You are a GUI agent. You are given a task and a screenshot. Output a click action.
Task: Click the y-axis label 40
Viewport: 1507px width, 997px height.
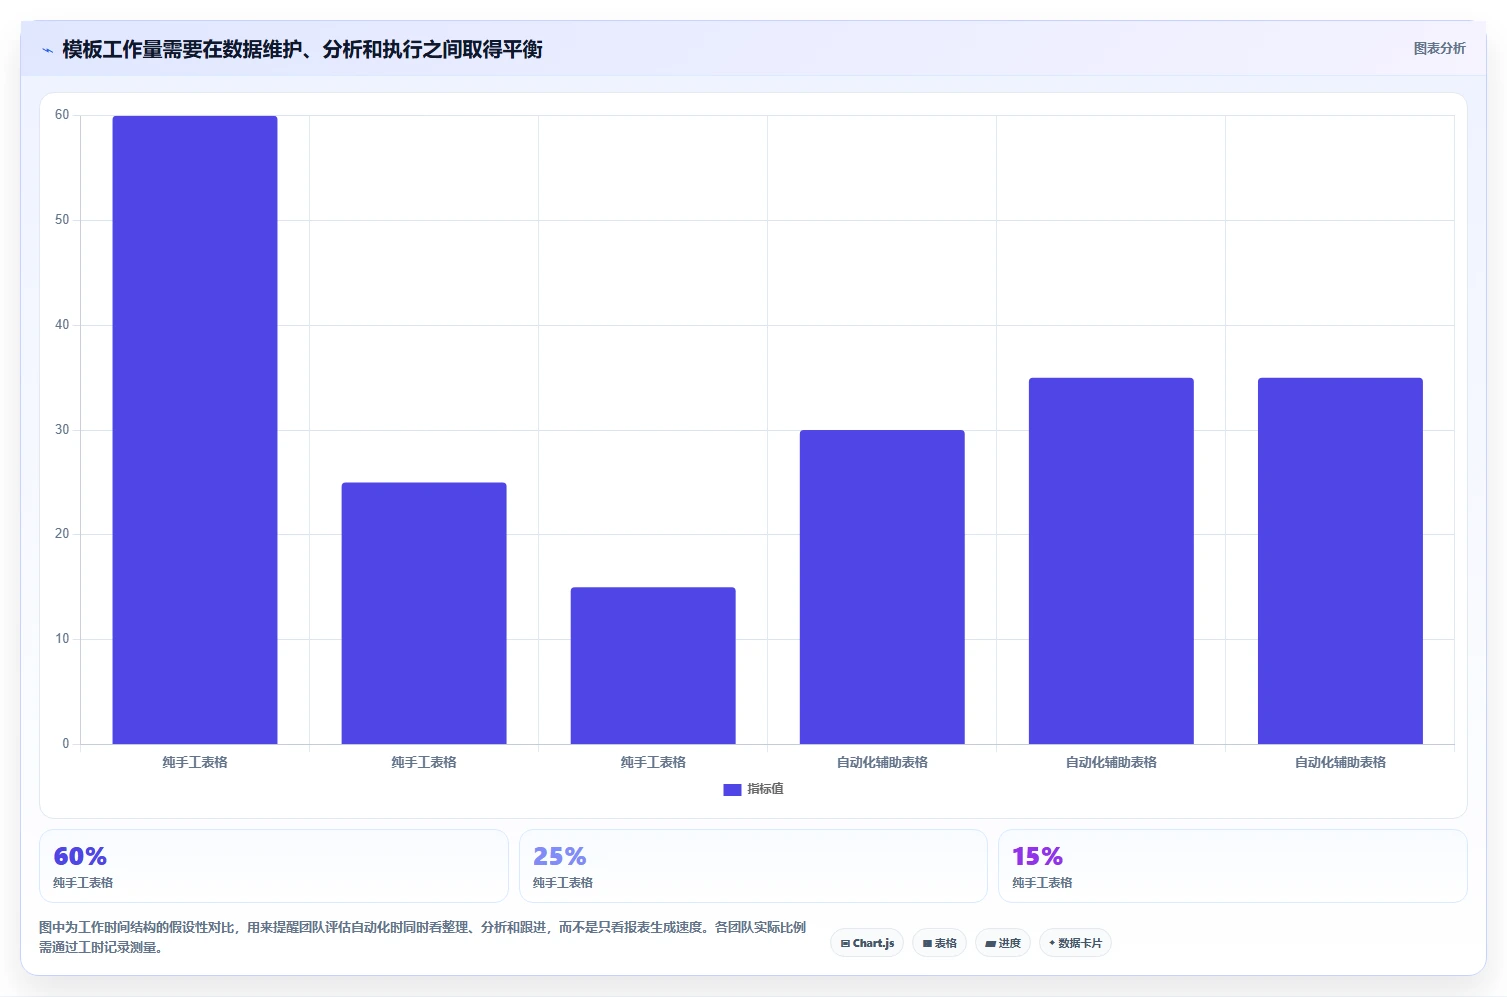click(x=62, y=325)
